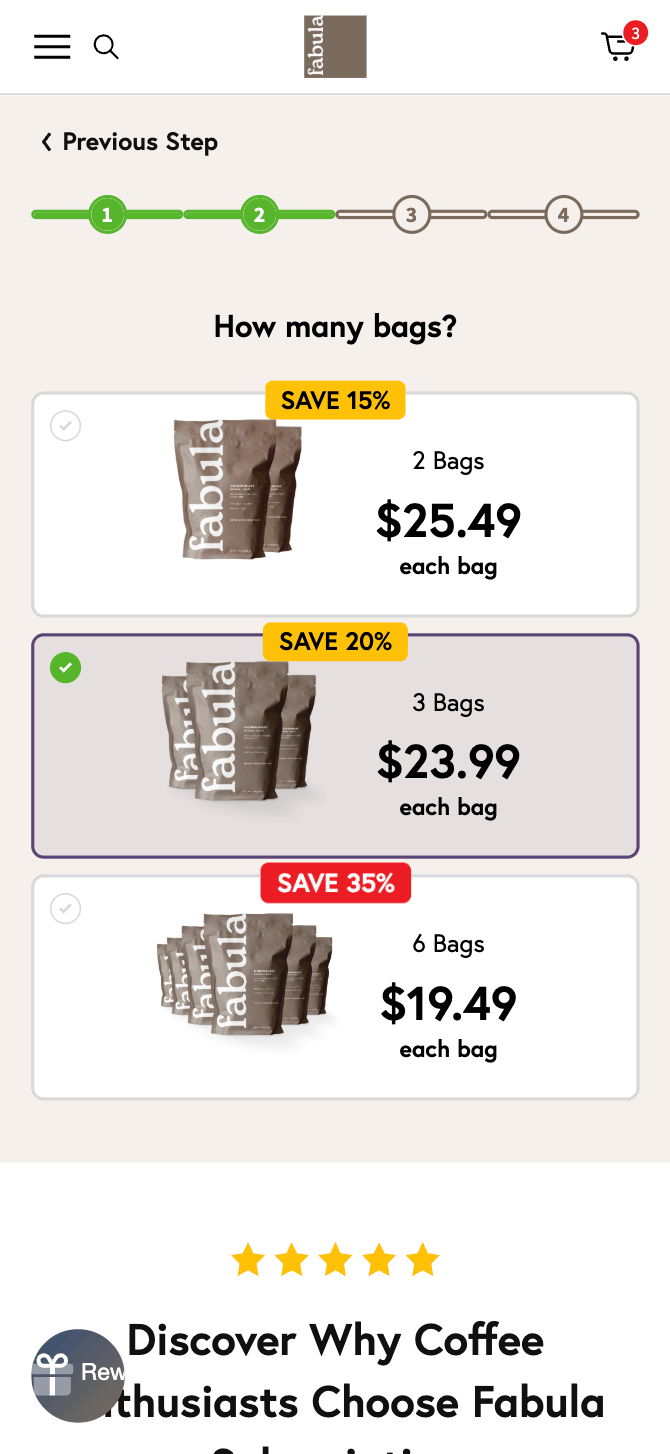The image size is (670, 1454).
Task: Go to step 2 in progress bar
Action: [259, 214]
